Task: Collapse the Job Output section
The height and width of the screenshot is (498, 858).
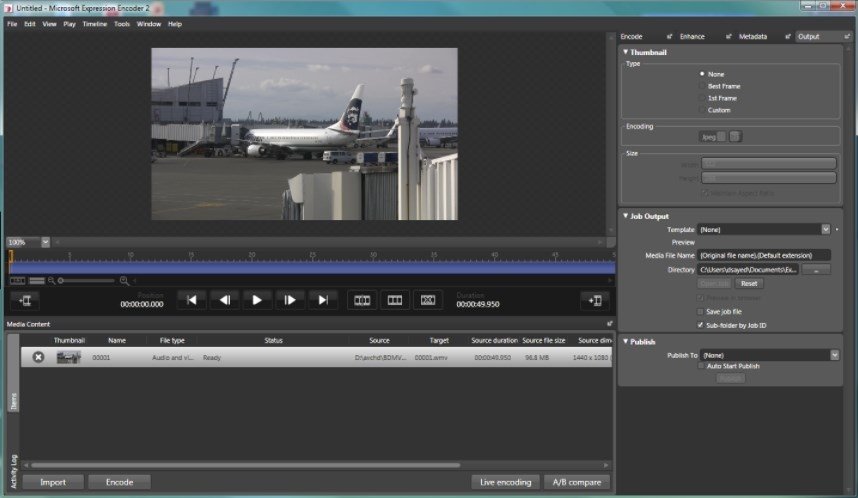Action: [x=625, y=216]
